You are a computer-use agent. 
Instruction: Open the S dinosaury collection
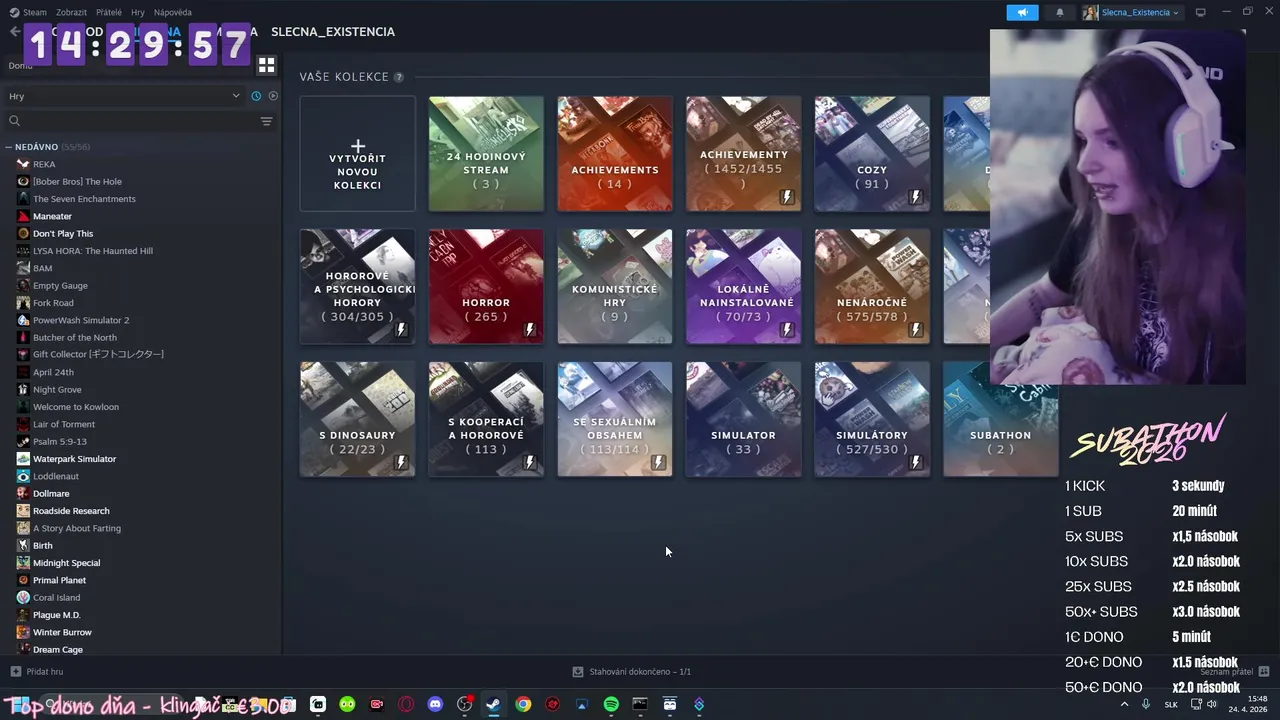pos(357,419)
